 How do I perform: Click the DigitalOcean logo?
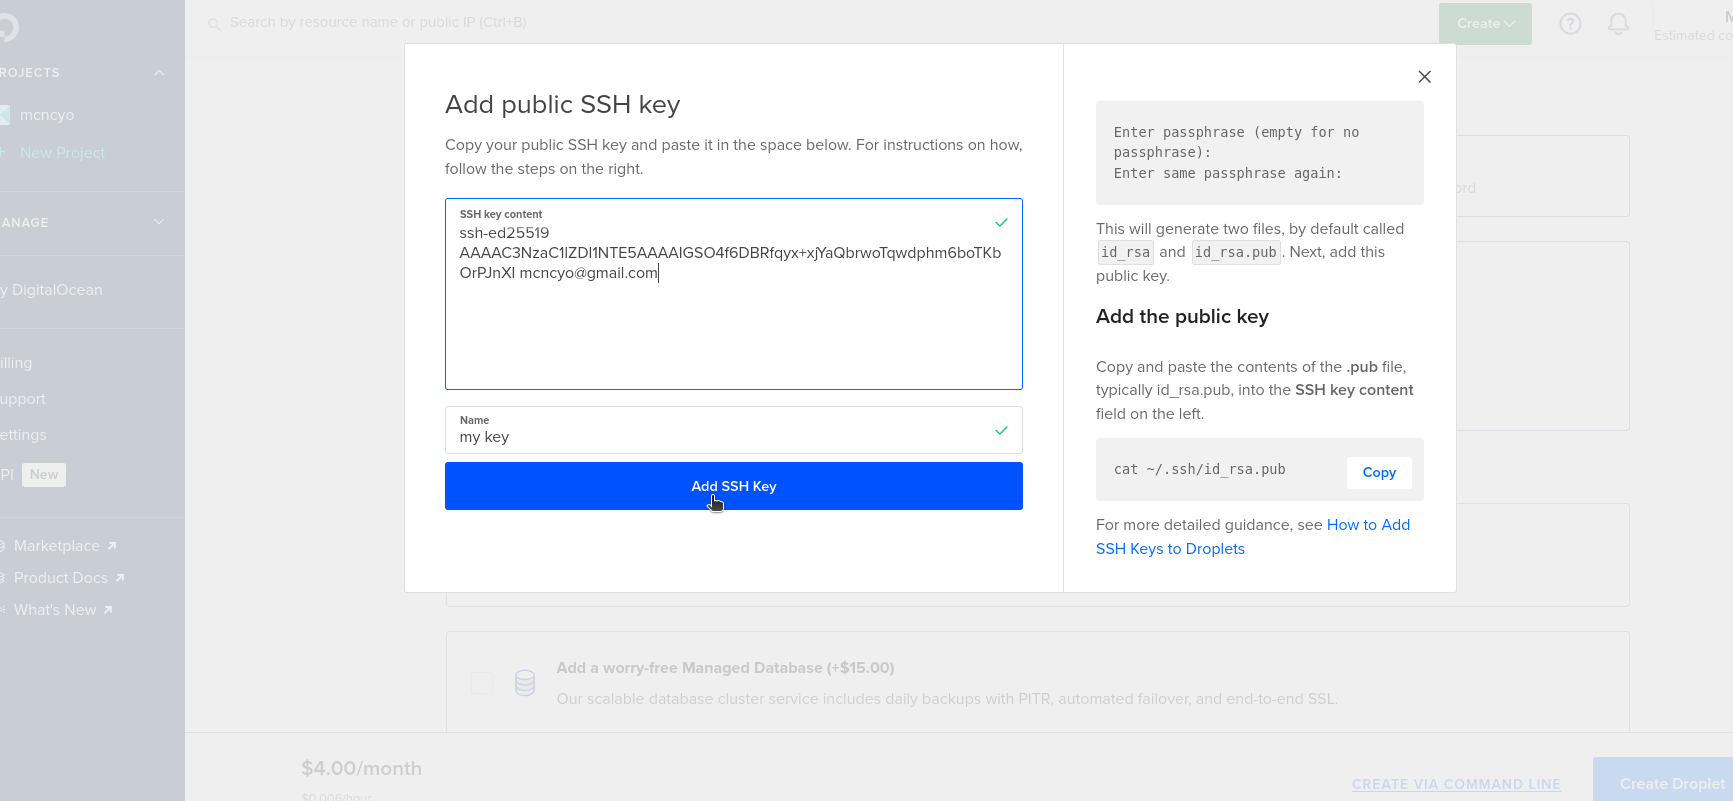pos(8,27)
